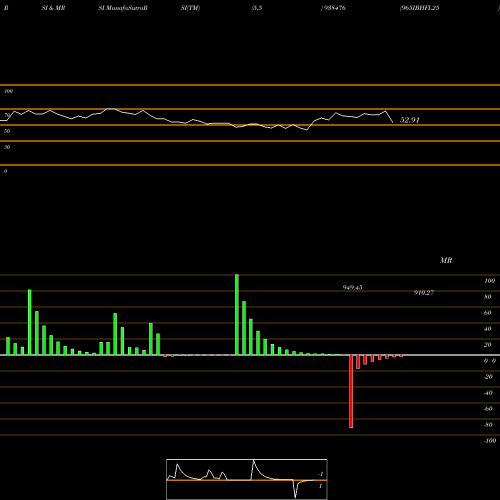Viewport: 500px width, 500px height.
Task: Open the mini overview chart thumbnail
Action: [x=247, y=479]
